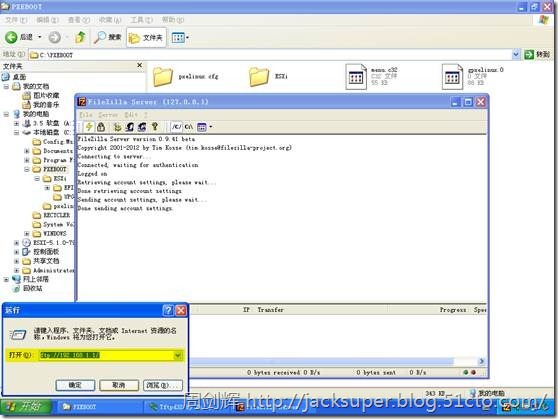Select the pxelinux.cfg folder icon

pos(163,77)
